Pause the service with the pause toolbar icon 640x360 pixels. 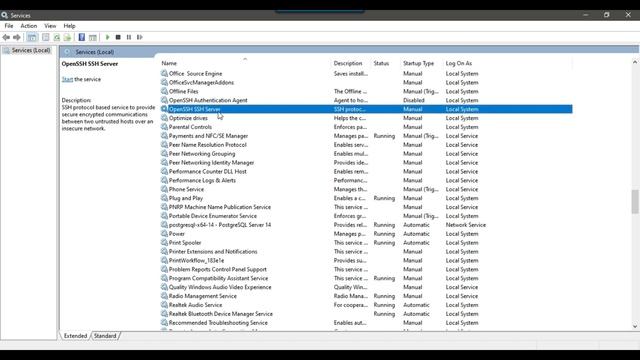(x=129, y=37)
